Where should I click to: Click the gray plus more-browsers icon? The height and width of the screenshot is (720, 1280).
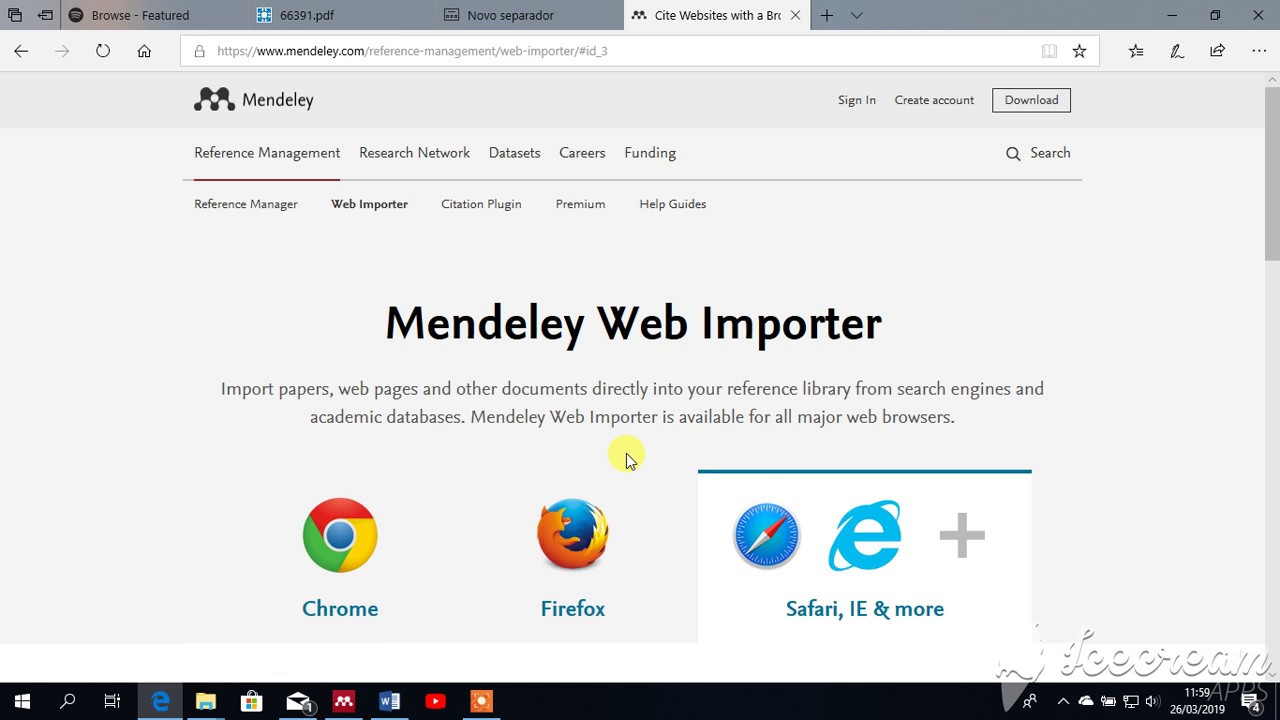point(962,535)
